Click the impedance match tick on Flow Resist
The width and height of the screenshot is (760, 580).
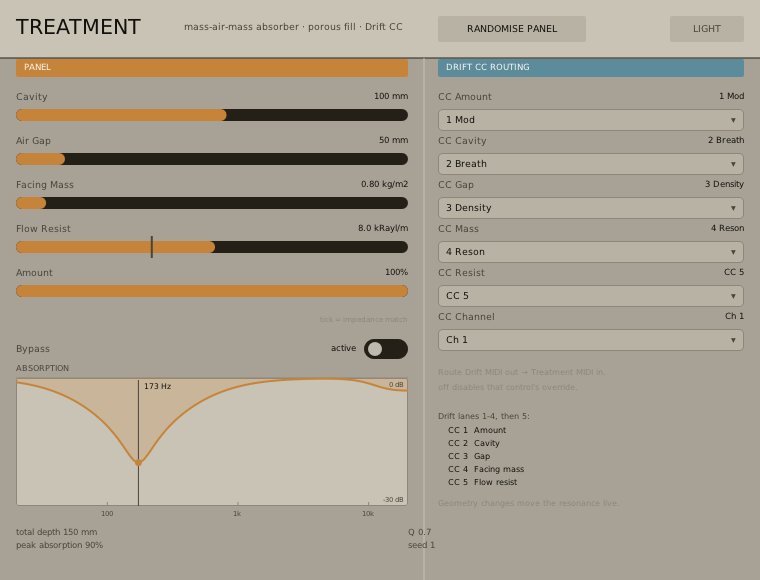tap(152, 247)
